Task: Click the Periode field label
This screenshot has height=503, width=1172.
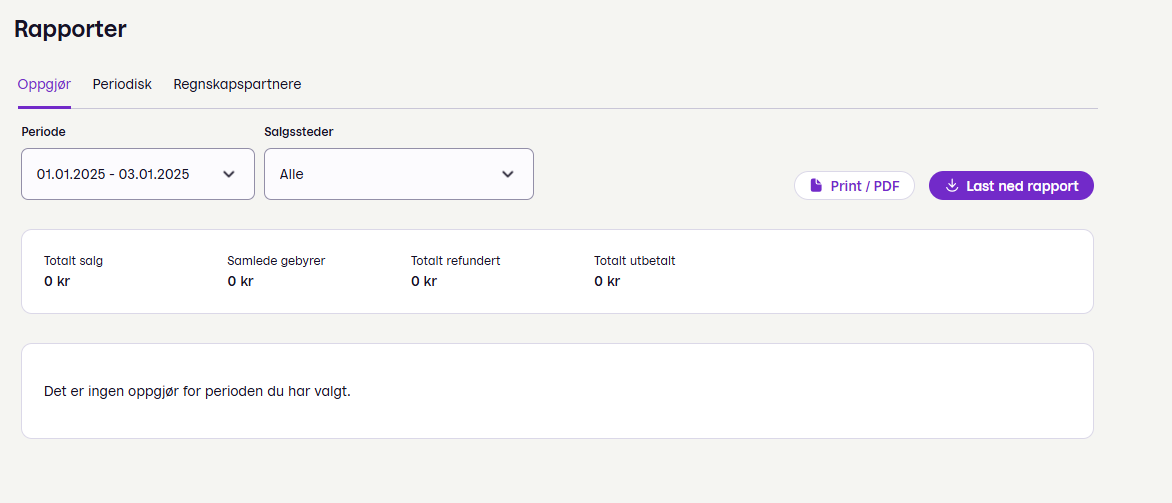Action: pyautogui.click(x=43, y=132)
